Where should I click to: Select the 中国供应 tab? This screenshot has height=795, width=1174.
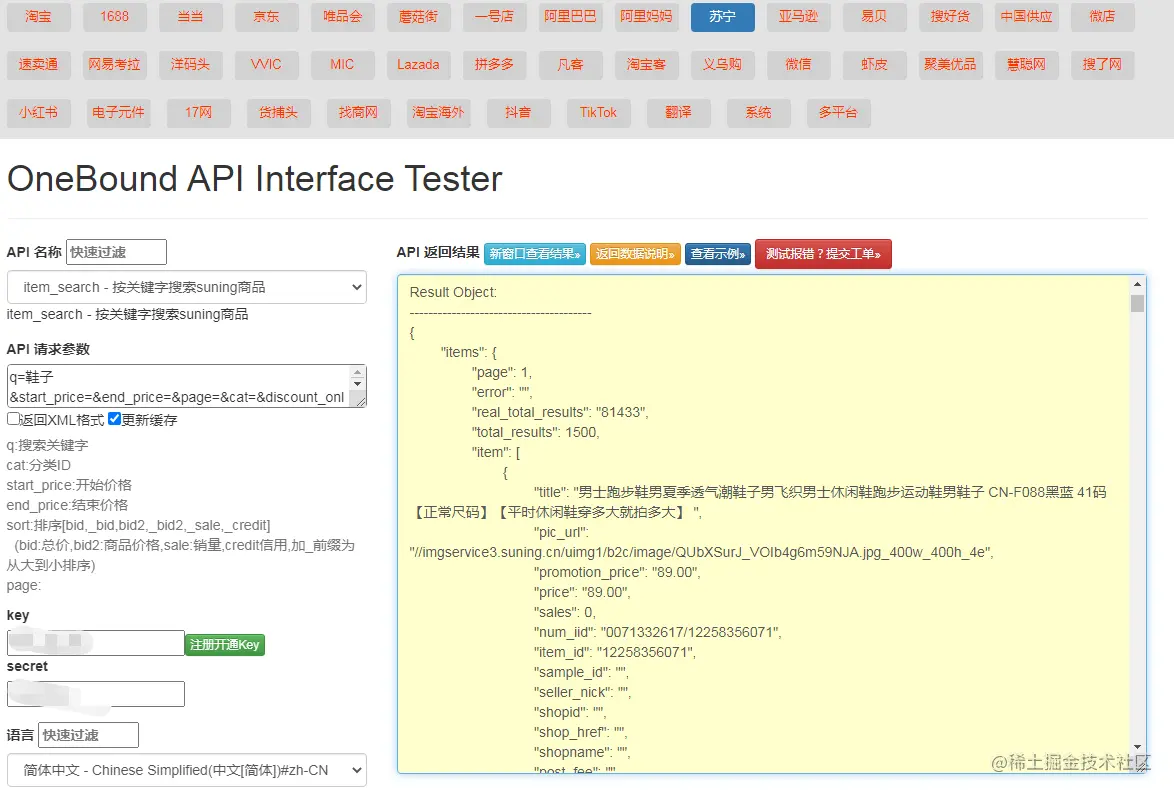[x=1027, y=16]
